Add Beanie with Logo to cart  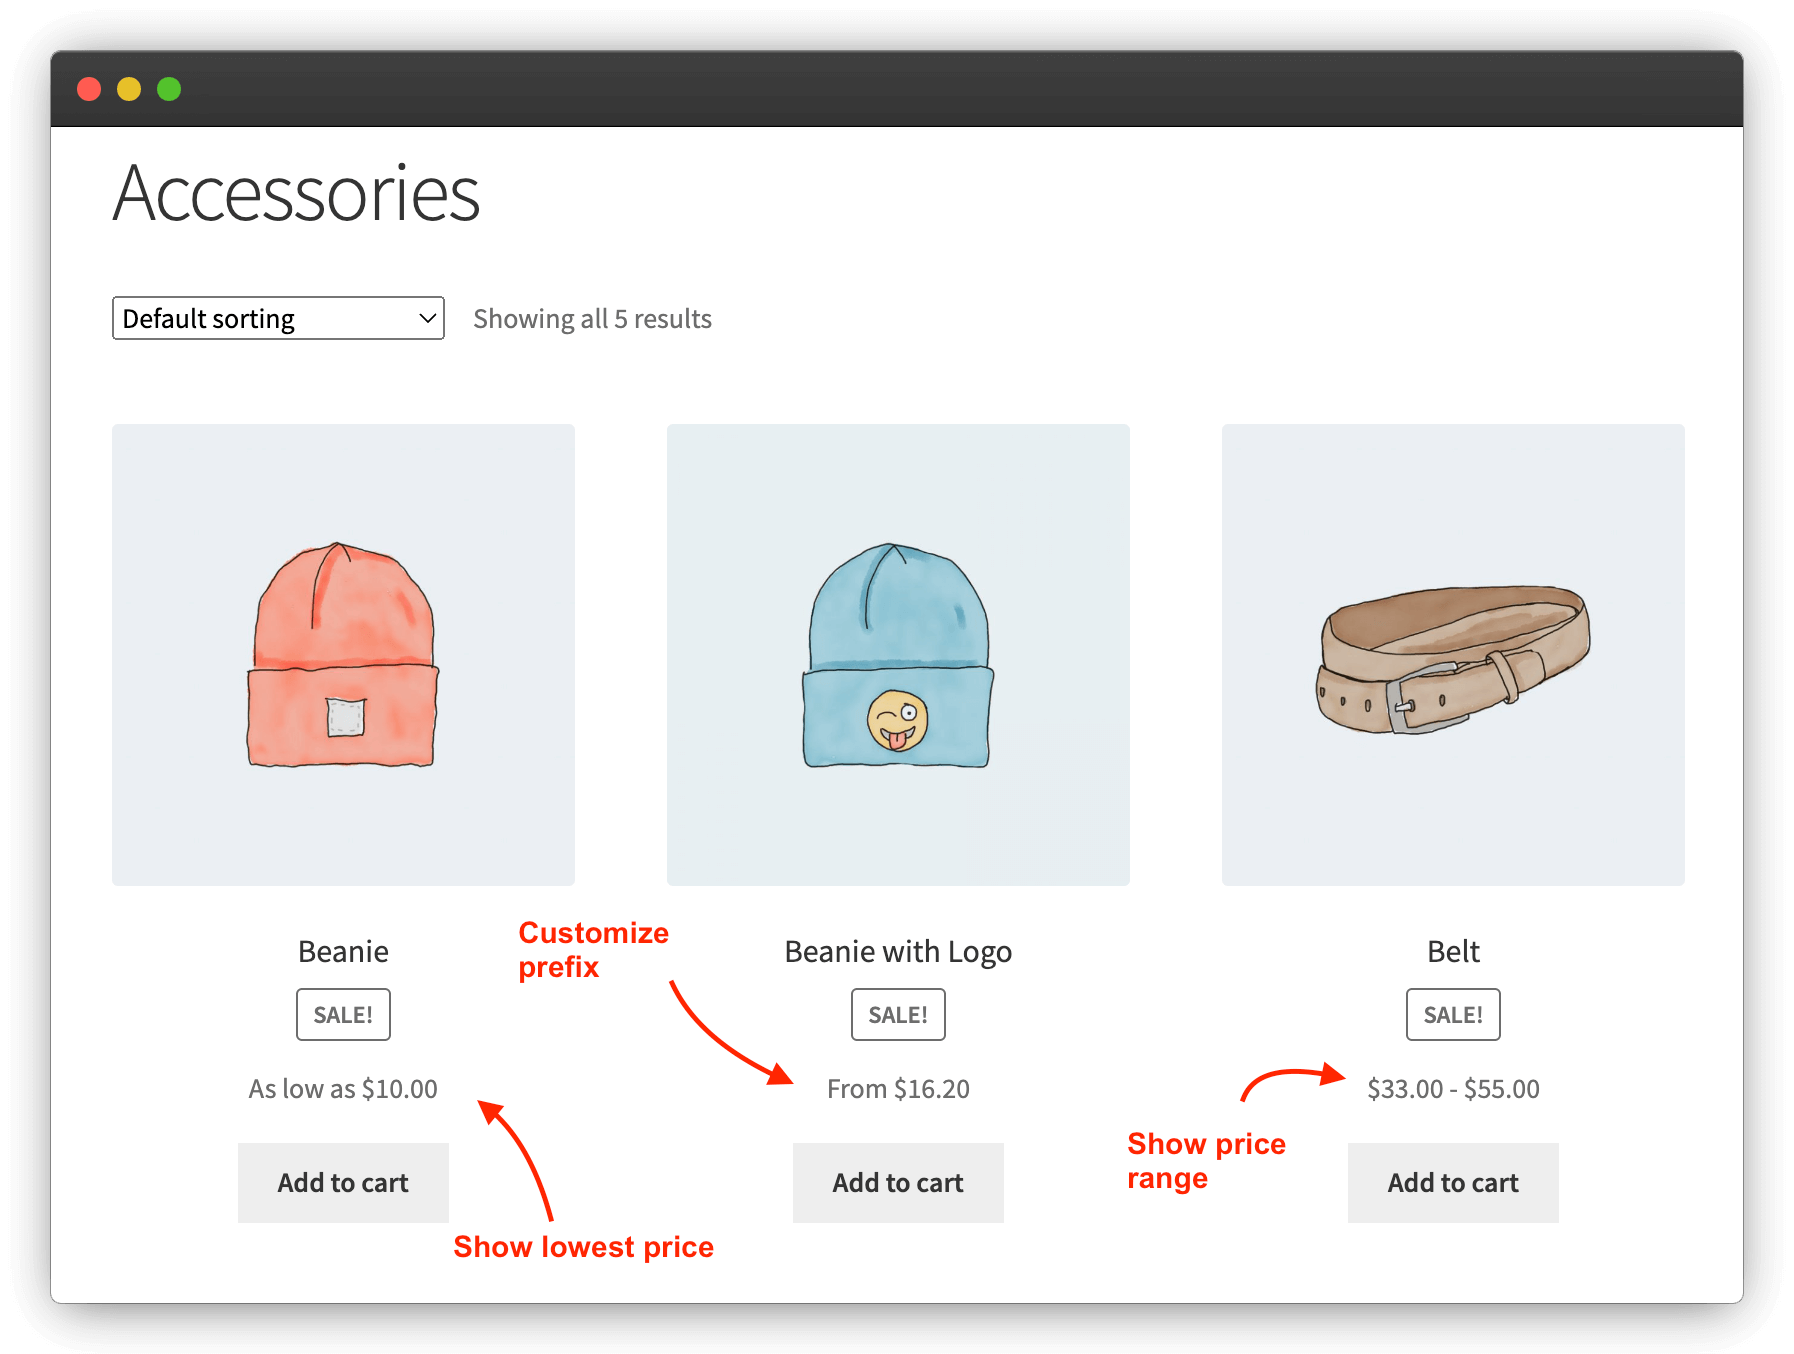(898, 1183)
